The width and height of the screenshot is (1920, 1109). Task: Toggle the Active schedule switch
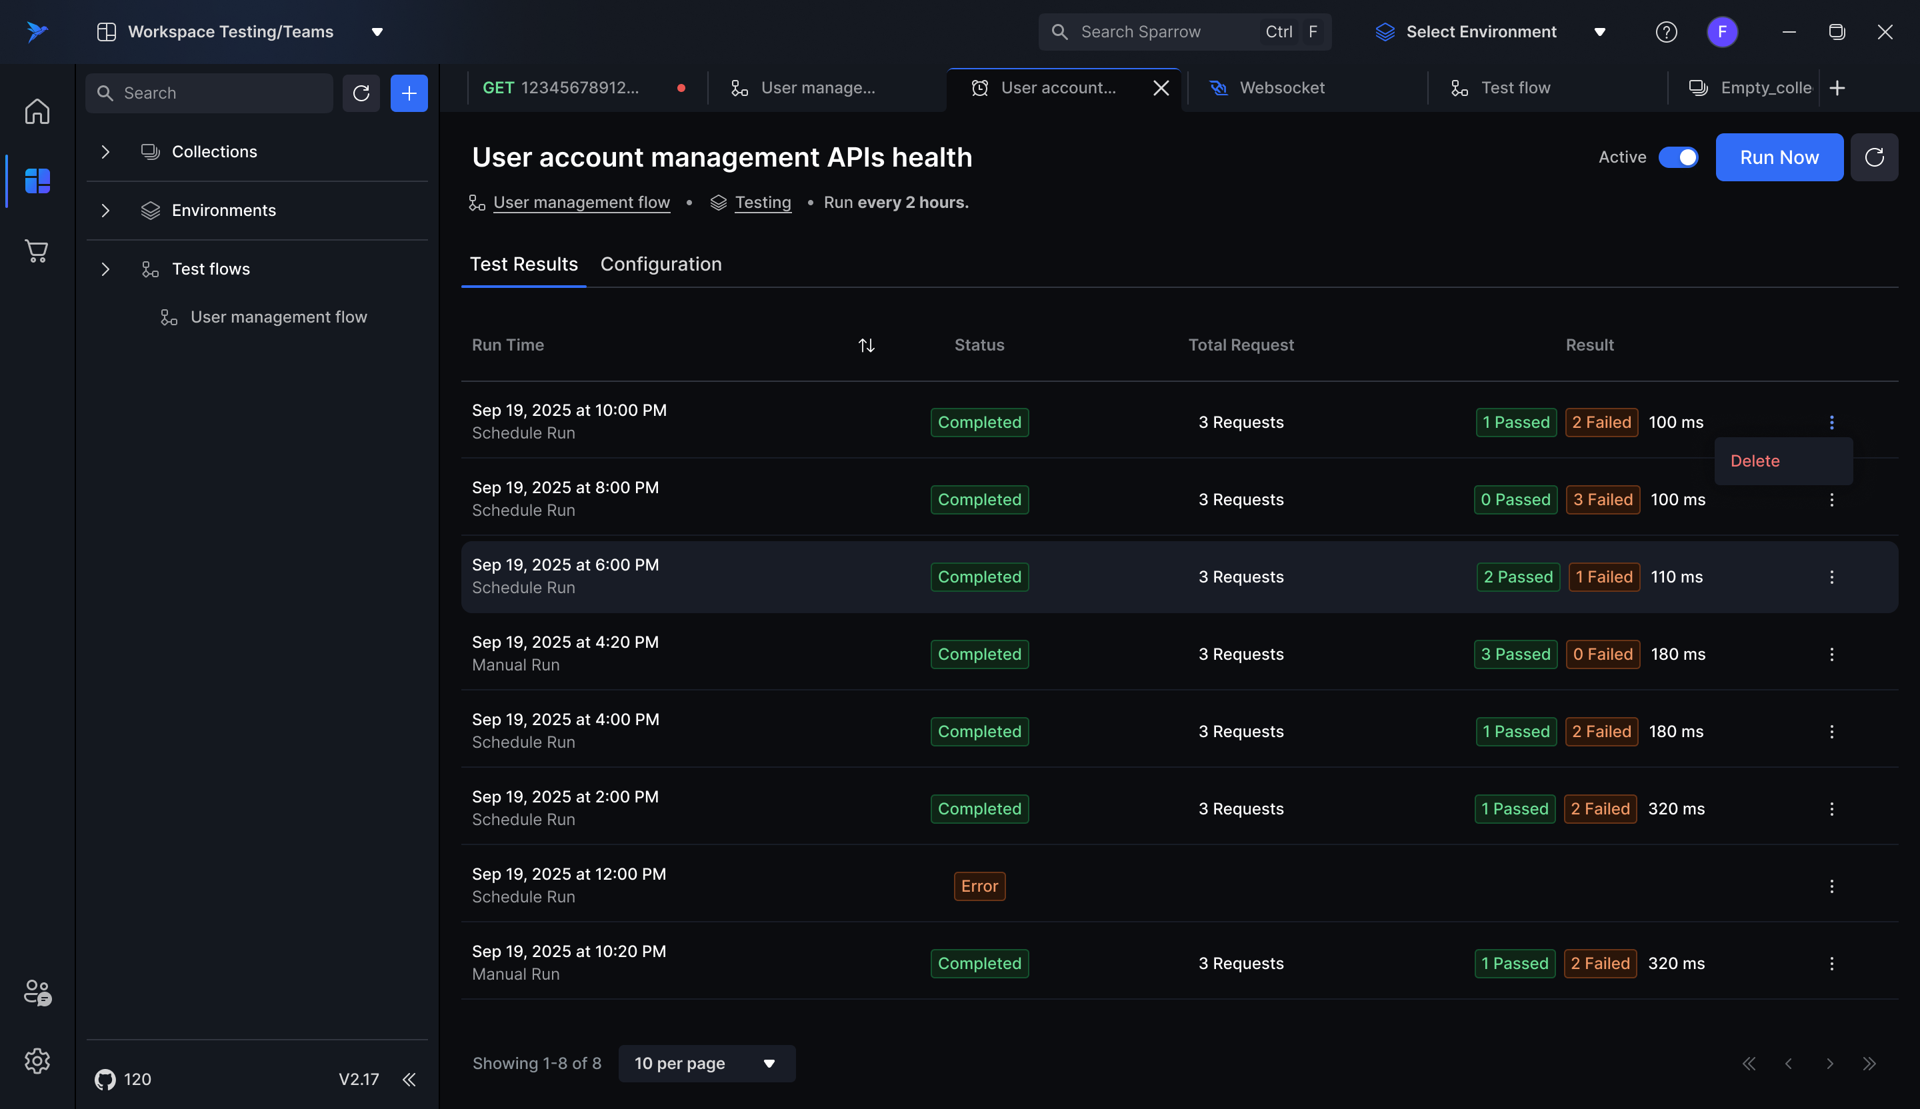tap(1678, 157)
